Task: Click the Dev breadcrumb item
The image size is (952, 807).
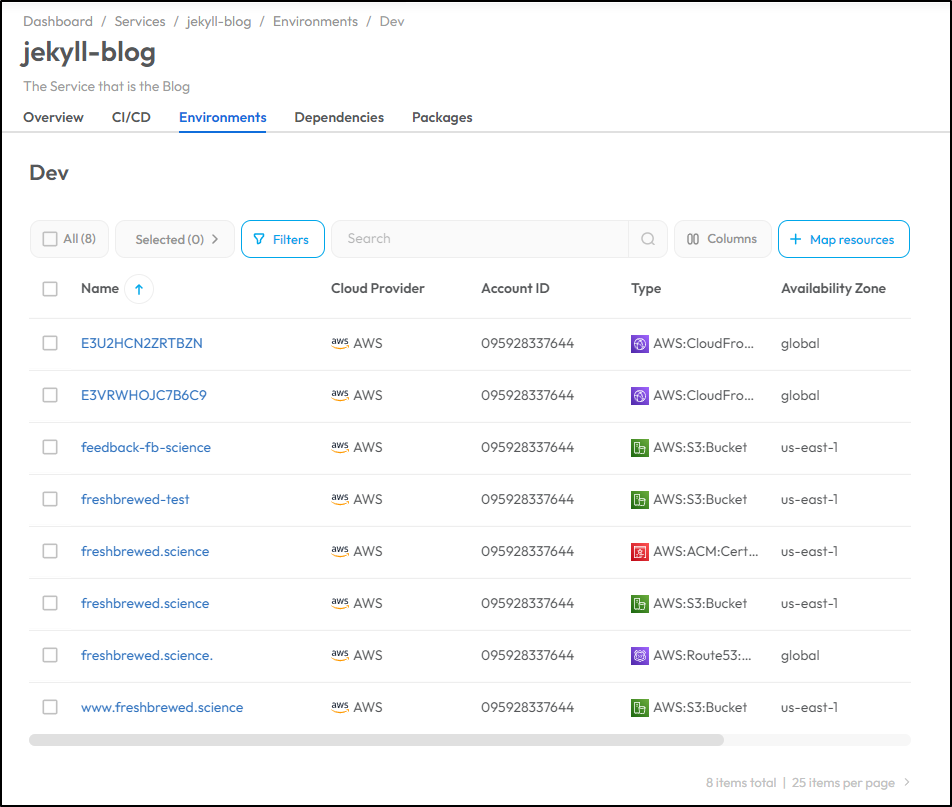Action: (x=392, y=21)
